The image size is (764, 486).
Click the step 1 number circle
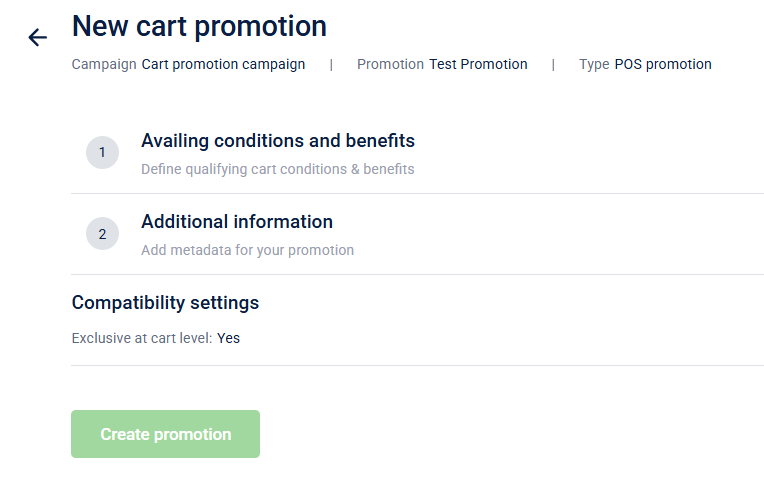[102, 152]
